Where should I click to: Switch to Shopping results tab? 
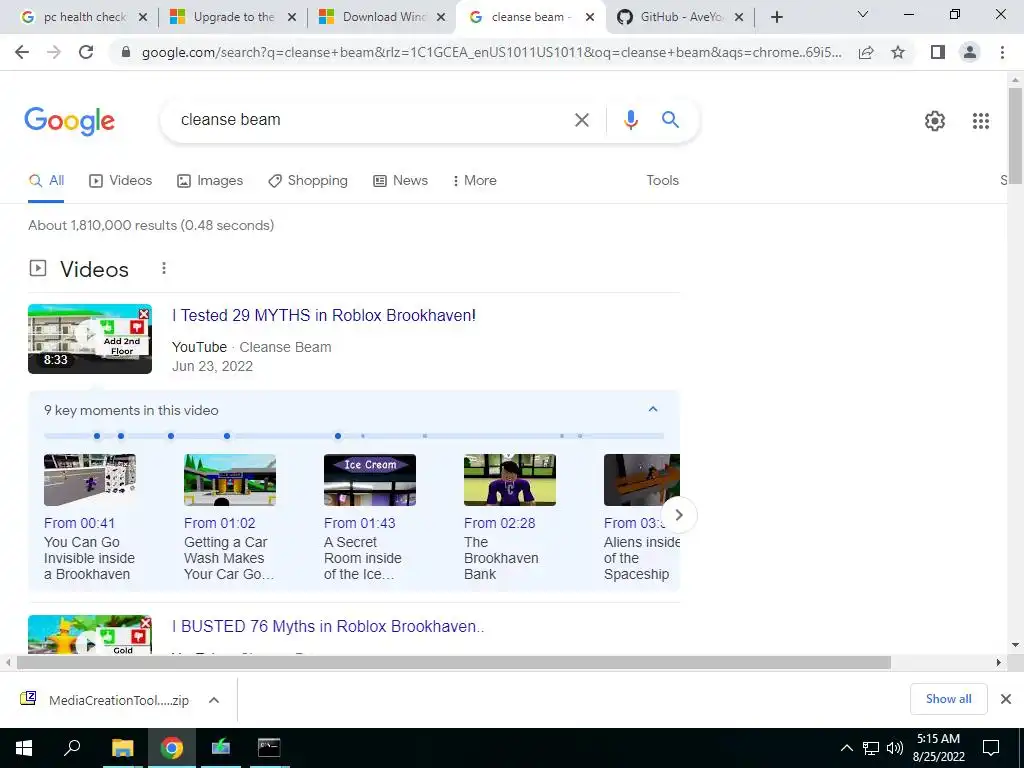308,181
